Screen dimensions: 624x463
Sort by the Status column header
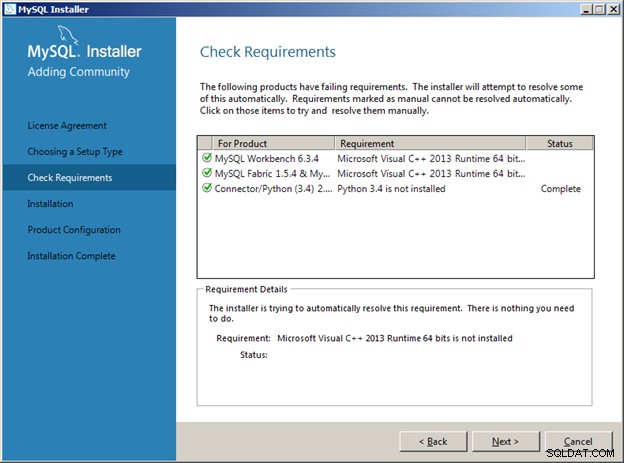(x=560, y=143)
